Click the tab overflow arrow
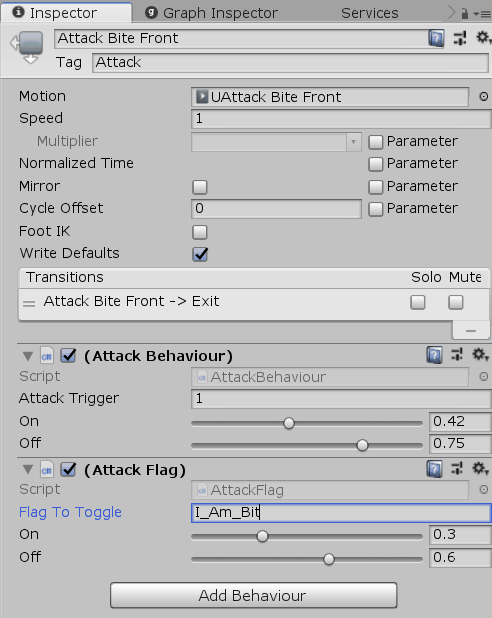Image resolution: width=492 pixels, height=618 pixels. tap(451, 13)
